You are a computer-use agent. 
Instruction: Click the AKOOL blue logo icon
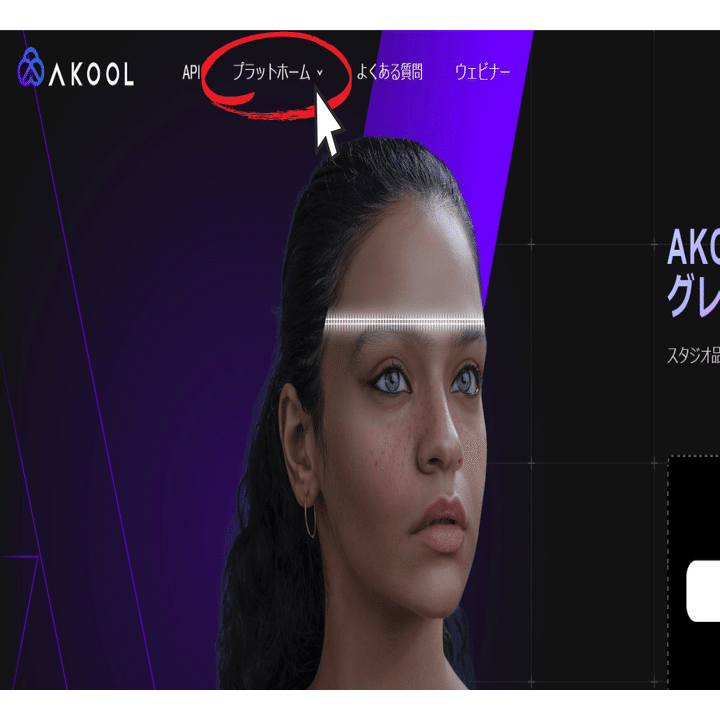(x=31, y=67)
